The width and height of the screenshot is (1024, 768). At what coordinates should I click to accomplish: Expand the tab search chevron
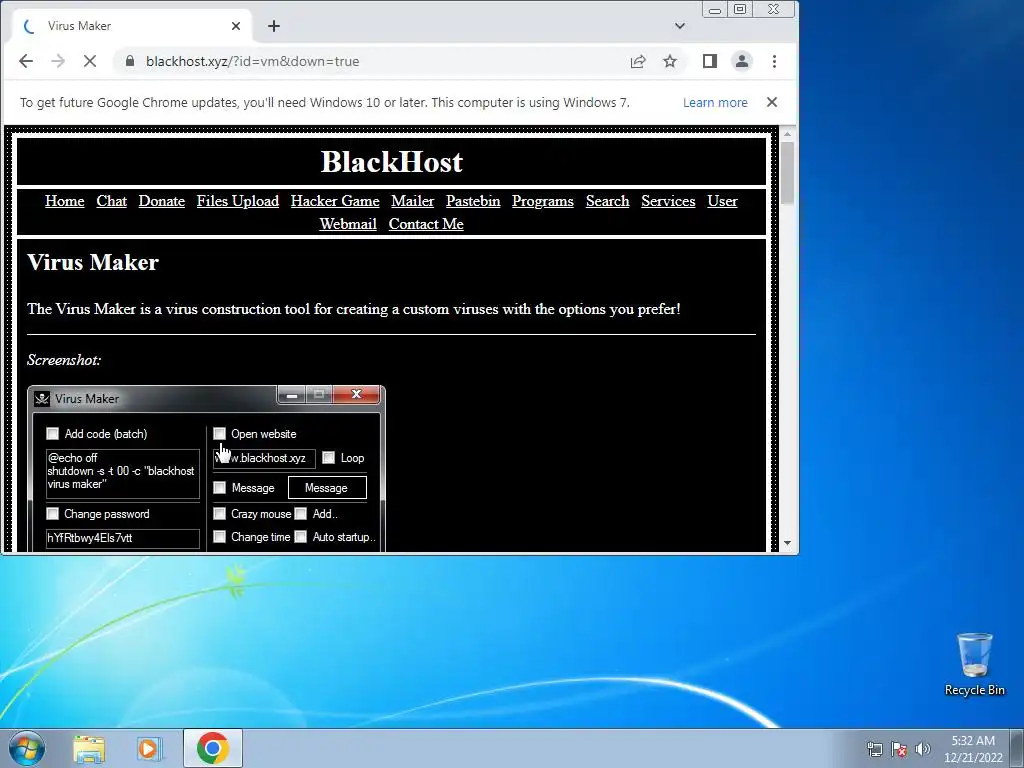click(680, 26)
